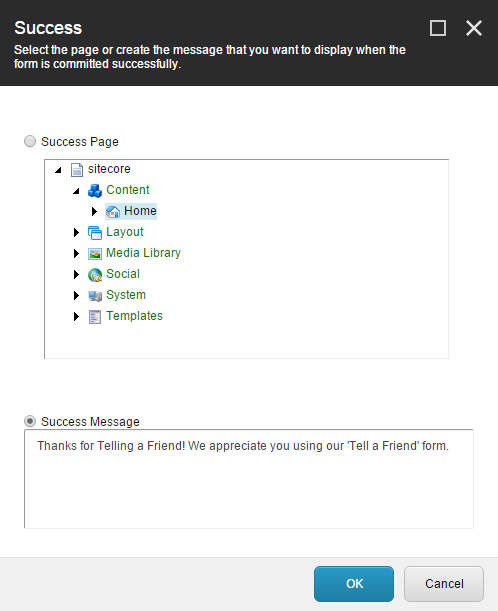Collapse the Content tree node
Screen dimensions: 498x611
pyautogui.click(x=76, y=191)
